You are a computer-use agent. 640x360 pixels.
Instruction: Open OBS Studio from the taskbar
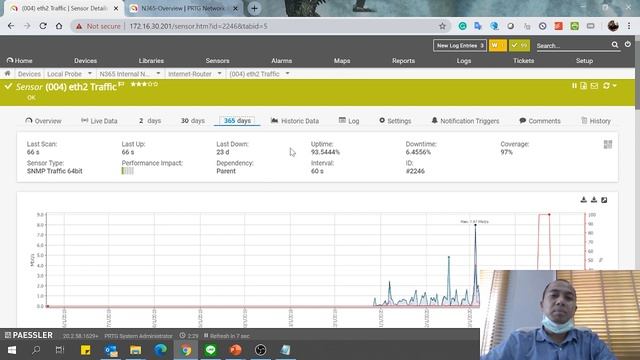tap(260, 350)
